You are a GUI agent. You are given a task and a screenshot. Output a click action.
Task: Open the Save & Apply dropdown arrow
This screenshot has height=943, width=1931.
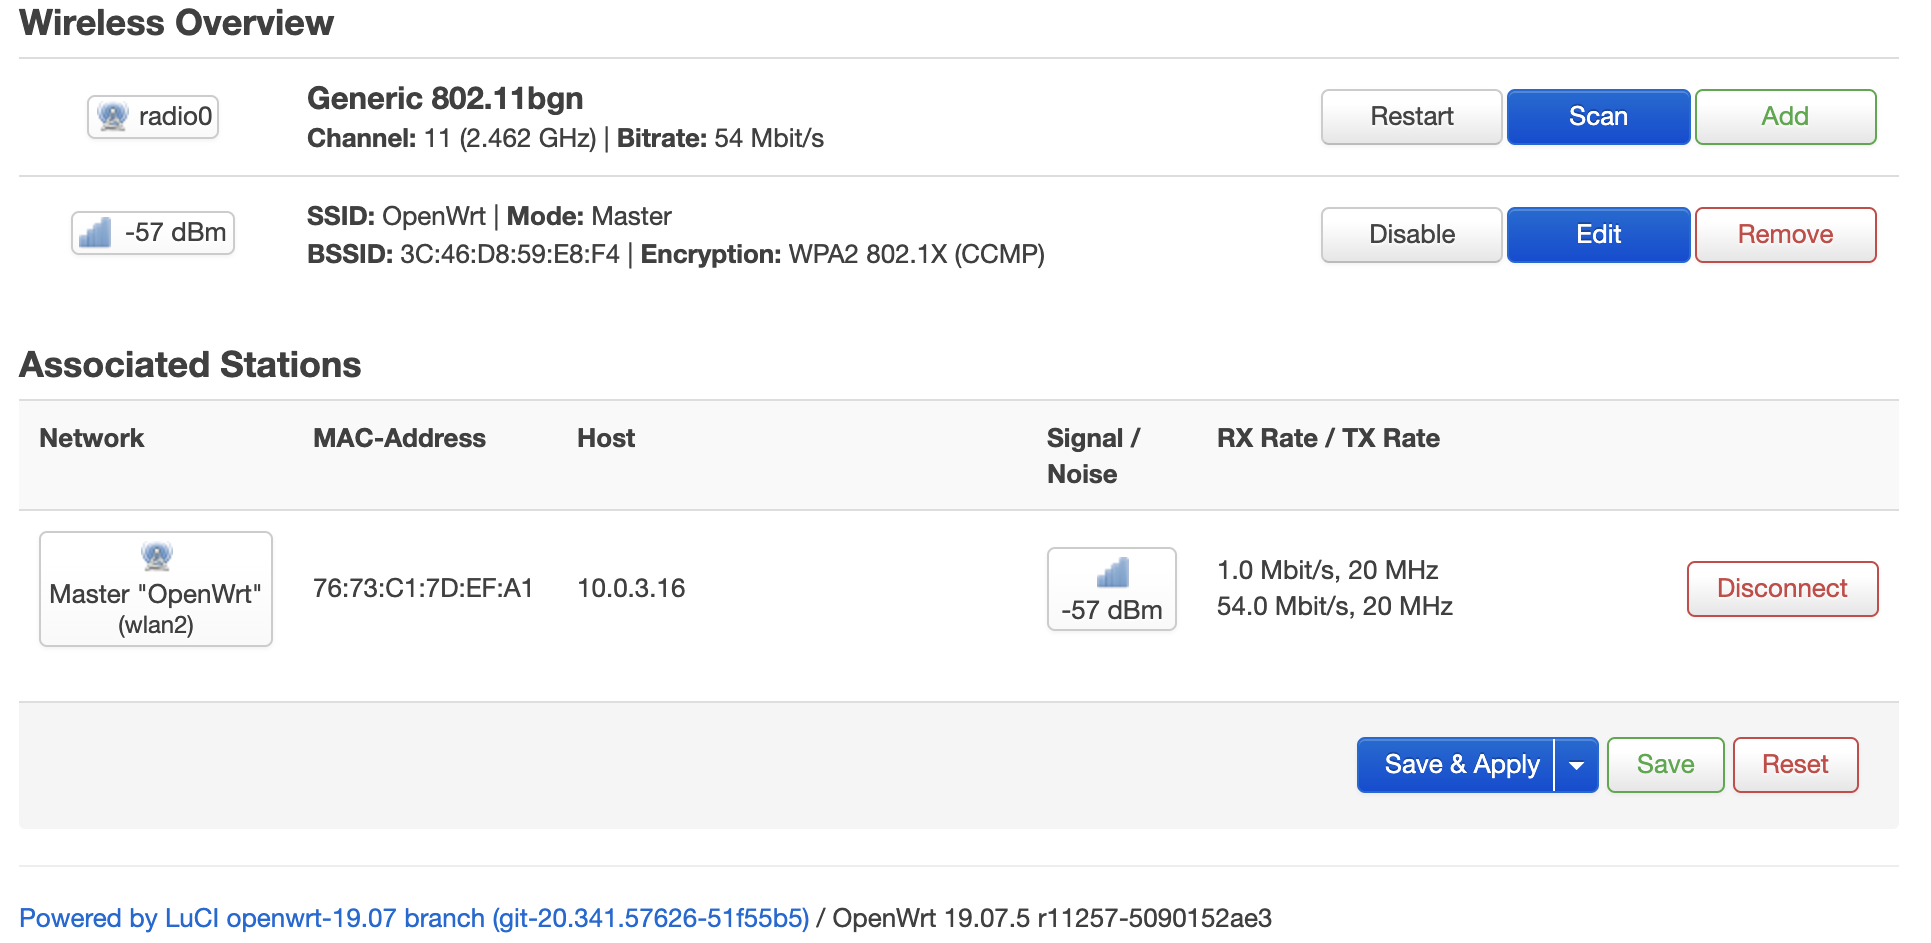coord(1576,766)
